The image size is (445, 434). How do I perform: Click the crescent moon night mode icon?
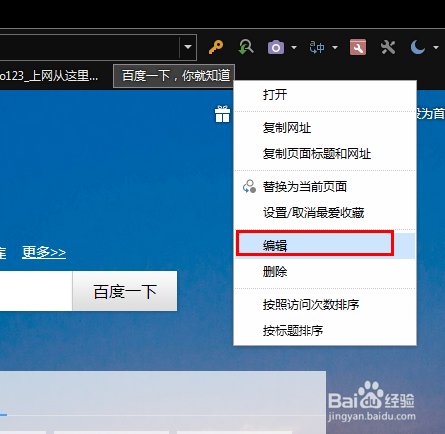coord(418,47)
